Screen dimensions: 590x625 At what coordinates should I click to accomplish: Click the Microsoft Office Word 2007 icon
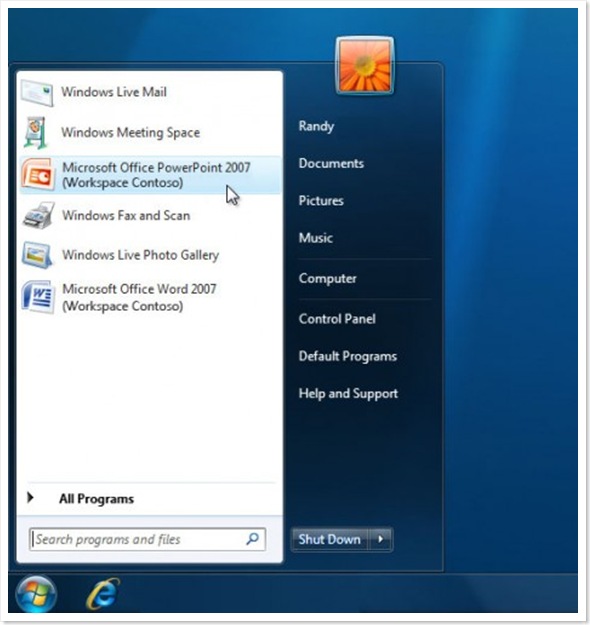click(38, 297)
